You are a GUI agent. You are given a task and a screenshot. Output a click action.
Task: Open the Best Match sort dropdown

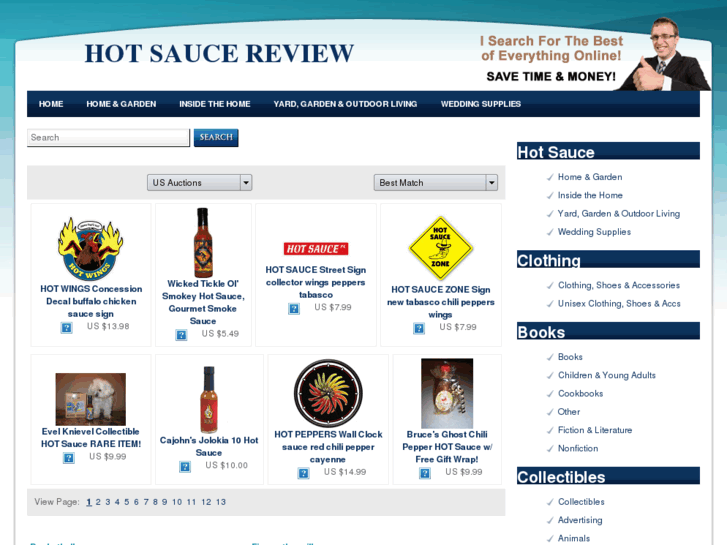pos(436,183)
